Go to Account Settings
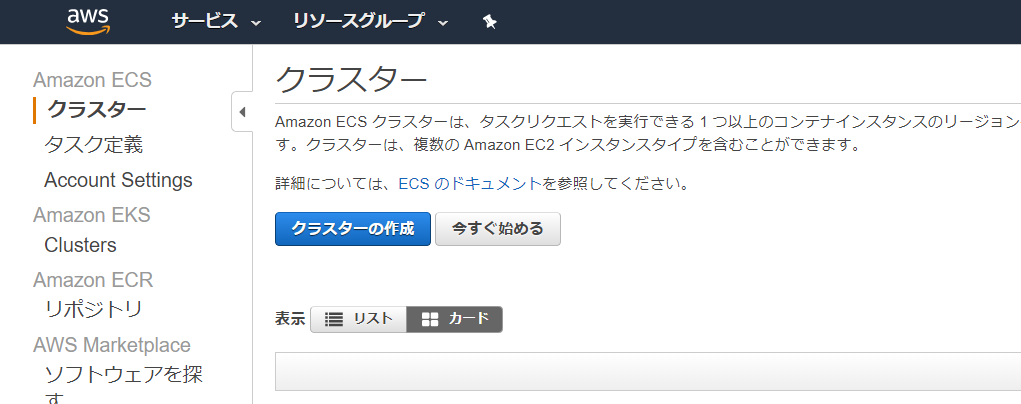Image resolution: width=1021 pixels, height=404 pixels. tap(119, 180)
